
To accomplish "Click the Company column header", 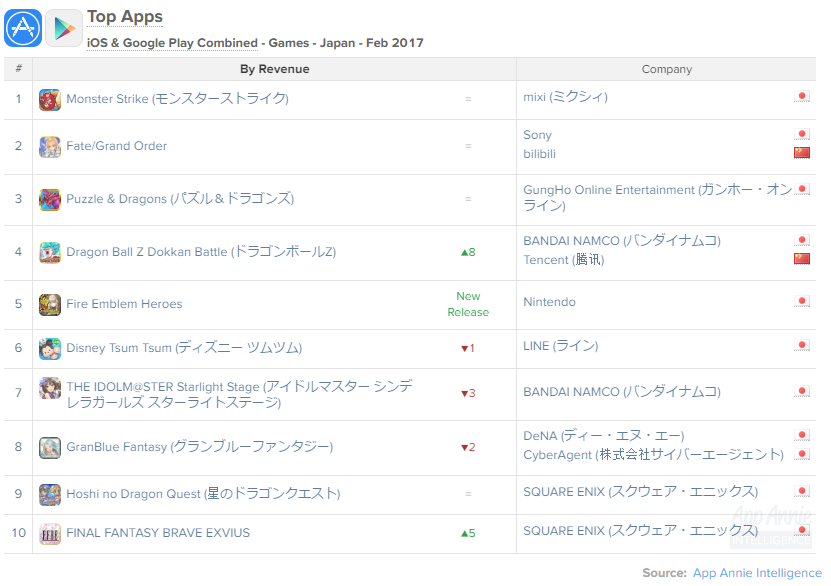I will pos(666,69).
